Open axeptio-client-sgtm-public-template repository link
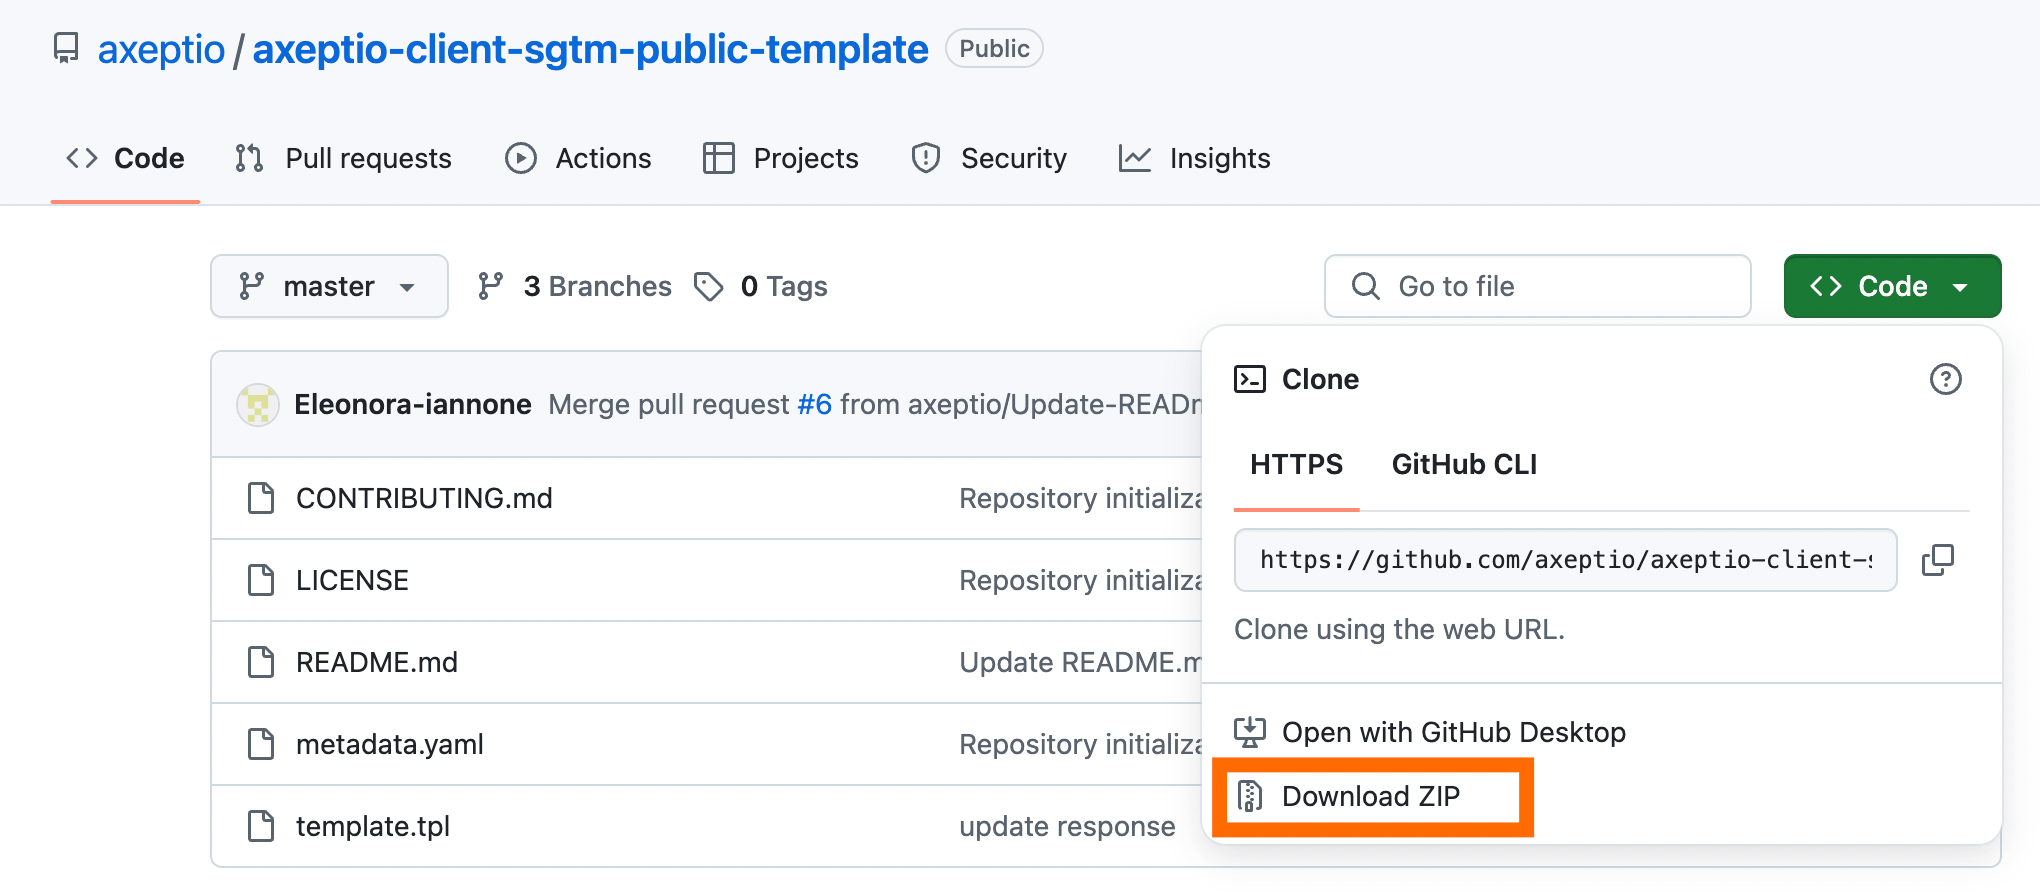The image size is (2040, 892). point(590,49)
